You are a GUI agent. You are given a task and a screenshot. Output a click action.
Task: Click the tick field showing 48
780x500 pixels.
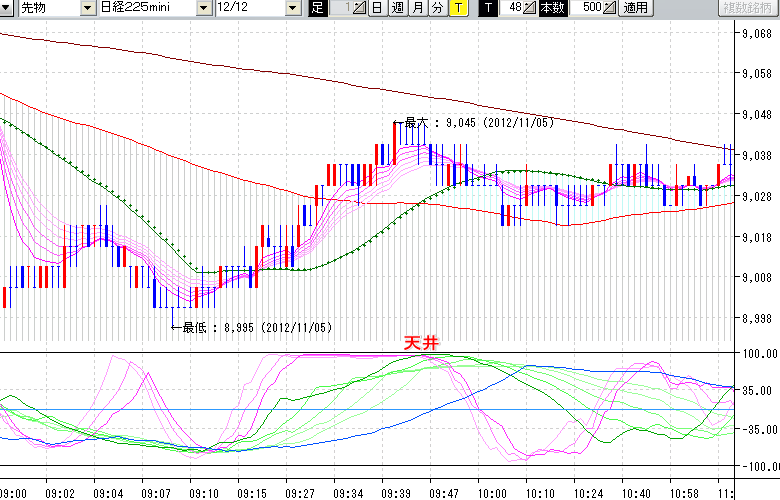[510, 8]
